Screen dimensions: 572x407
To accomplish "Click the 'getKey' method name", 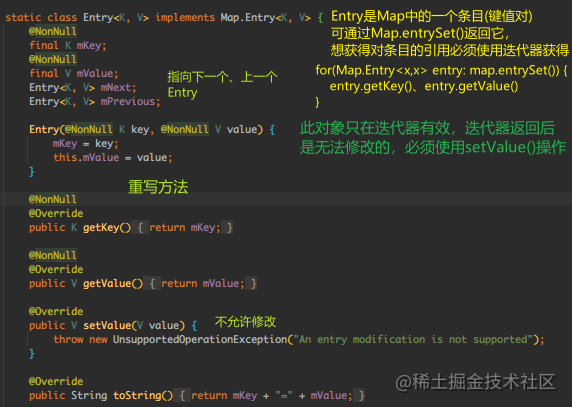I will point(101,228).
